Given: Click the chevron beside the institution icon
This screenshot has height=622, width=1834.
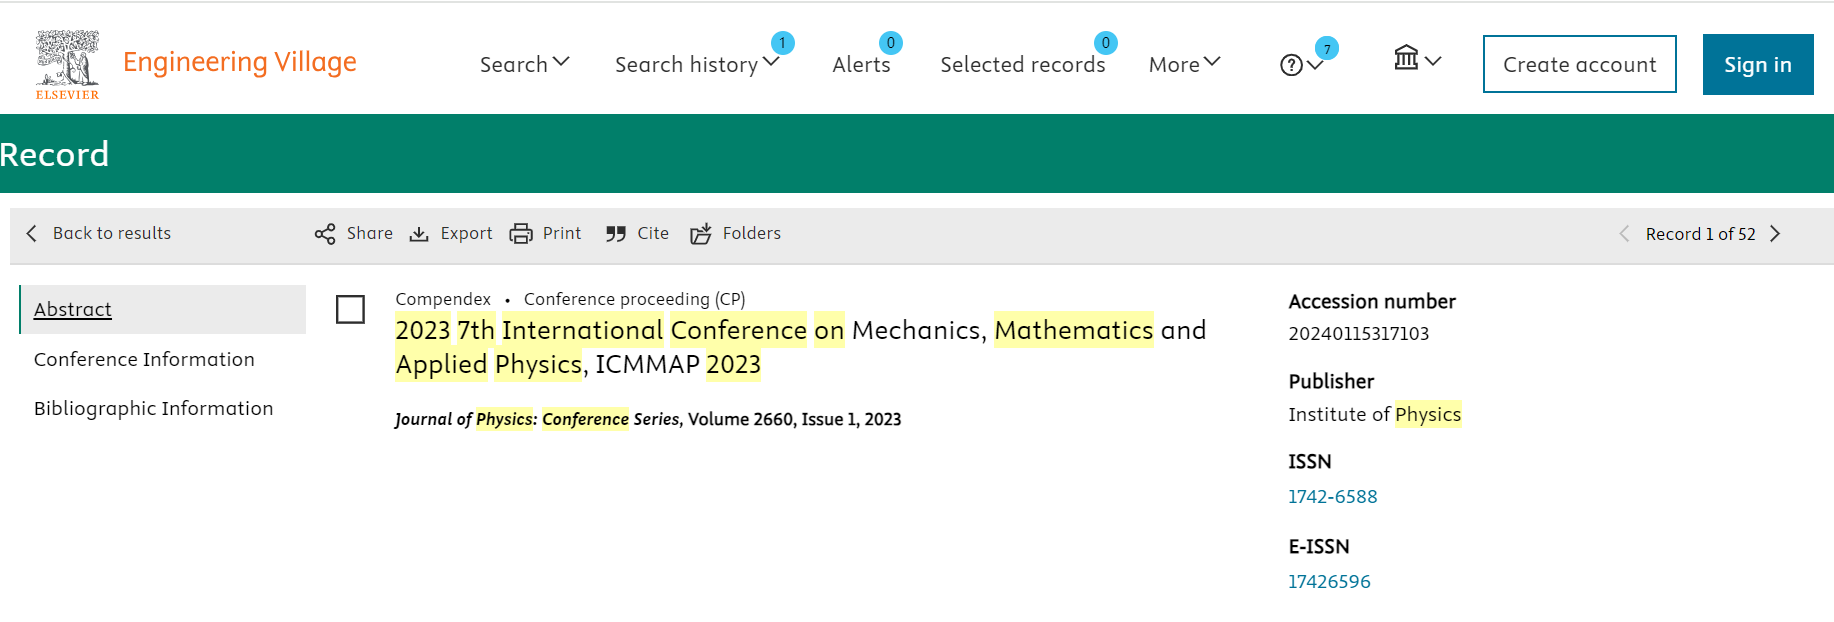Looking at the screenshot, I should [1433, 61].
